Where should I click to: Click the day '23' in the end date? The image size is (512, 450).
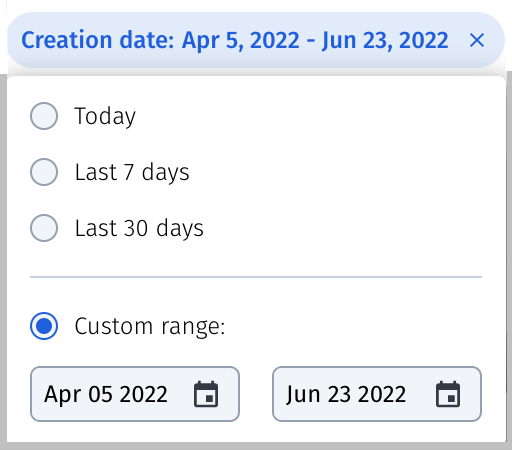tap(339, 394)
